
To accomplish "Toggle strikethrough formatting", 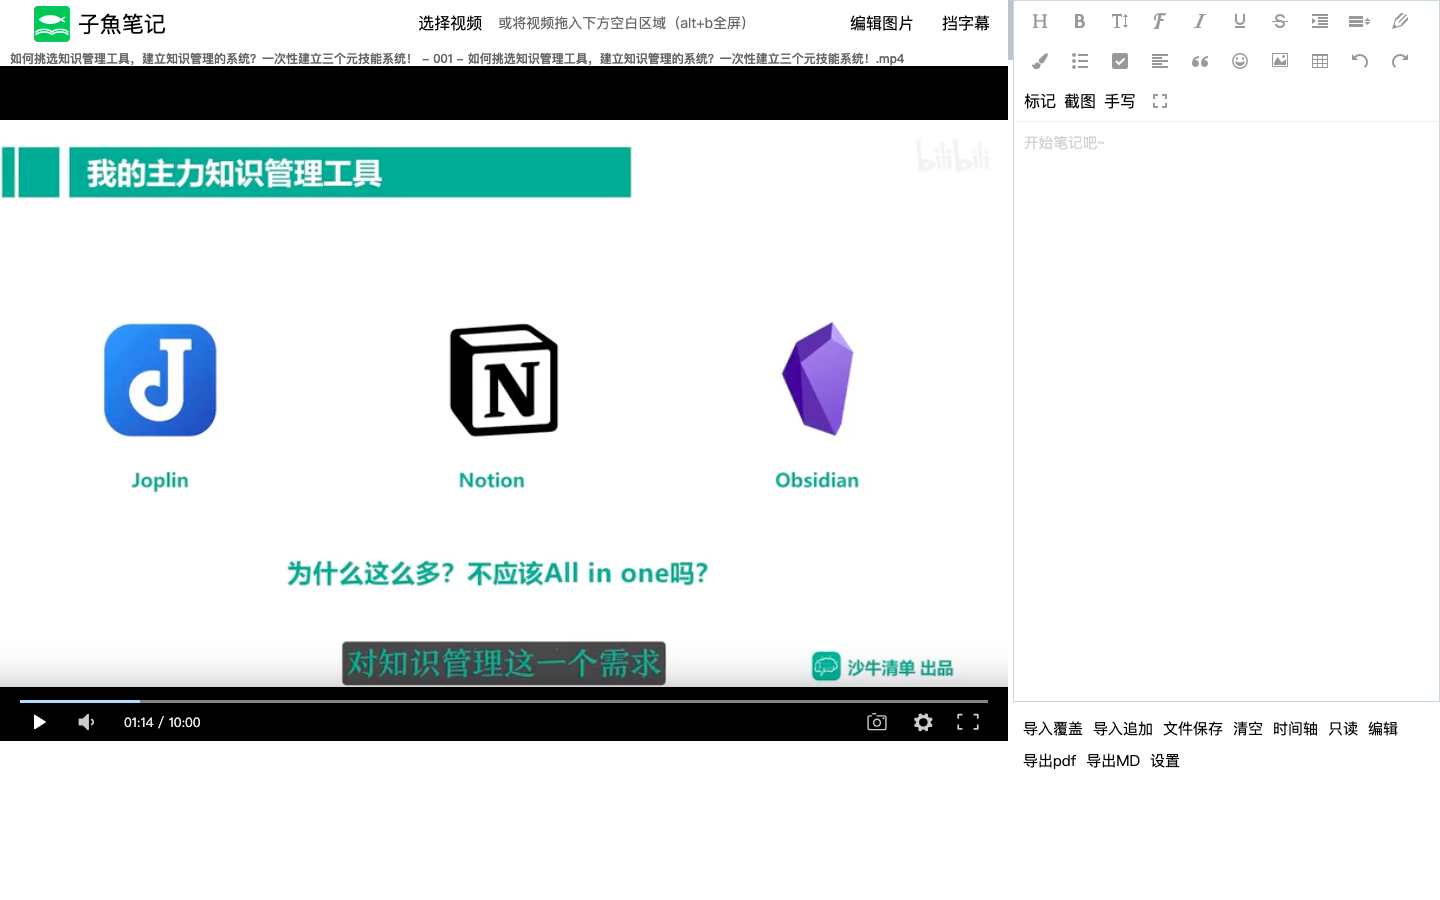I will [1279, 21].
